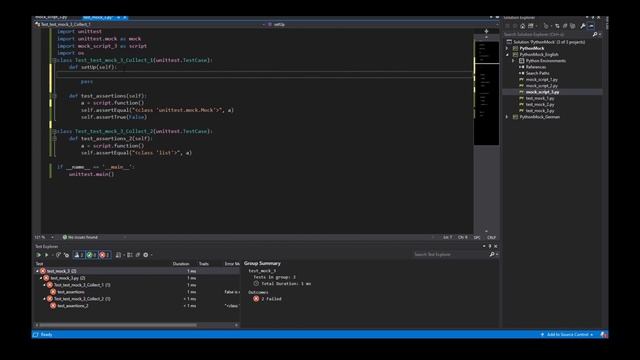Select mock_script_3.py in Solution Explorer

coord(542,92)
